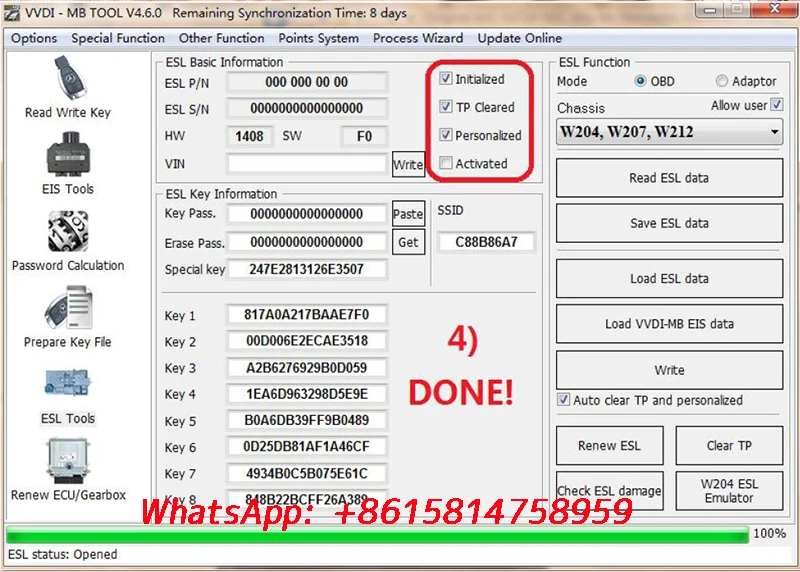Click the Get button beside Erase Pass
The height and width of the screenshot is (572, 800).
[408, 242]
